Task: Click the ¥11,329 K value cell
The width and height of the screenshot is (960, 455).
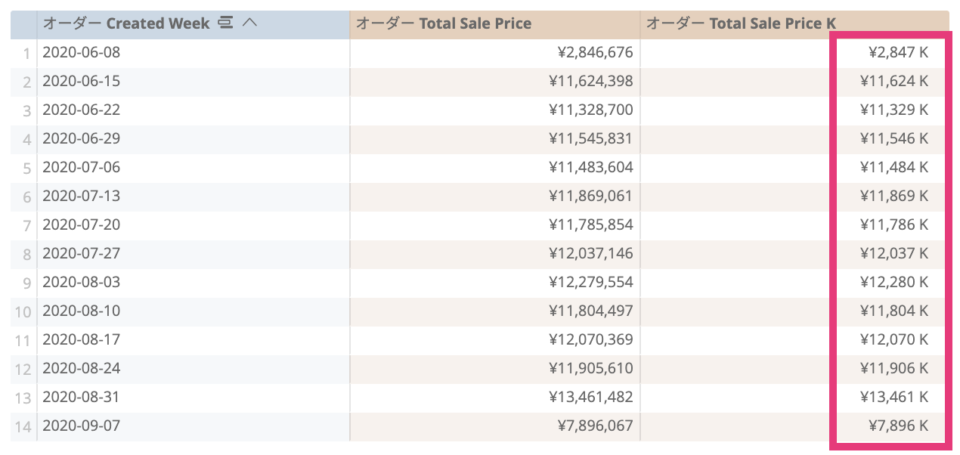Action: point(794,110)
